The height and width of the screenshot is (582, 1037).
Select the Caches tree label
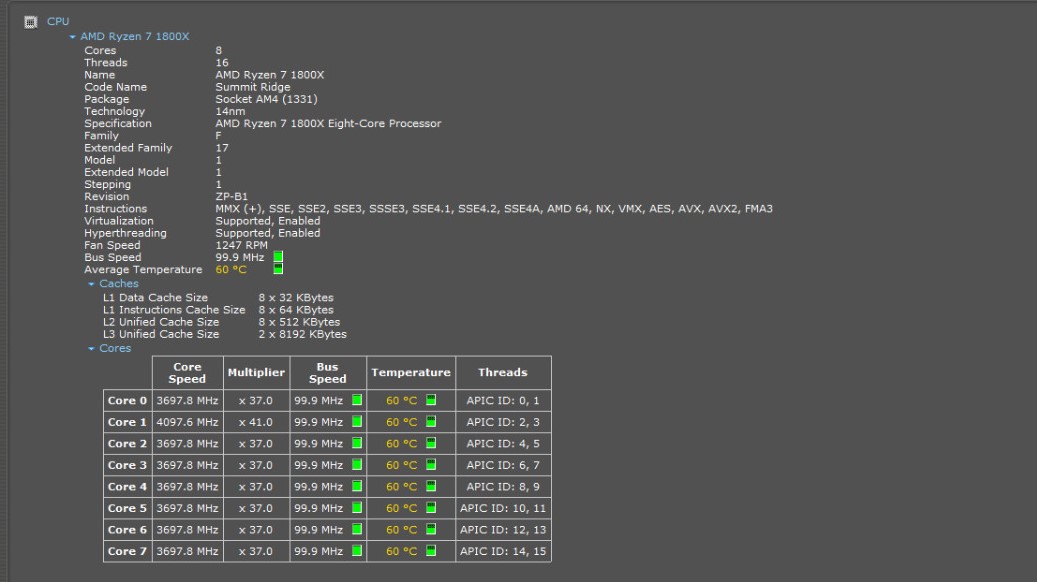tap(119, 284)
